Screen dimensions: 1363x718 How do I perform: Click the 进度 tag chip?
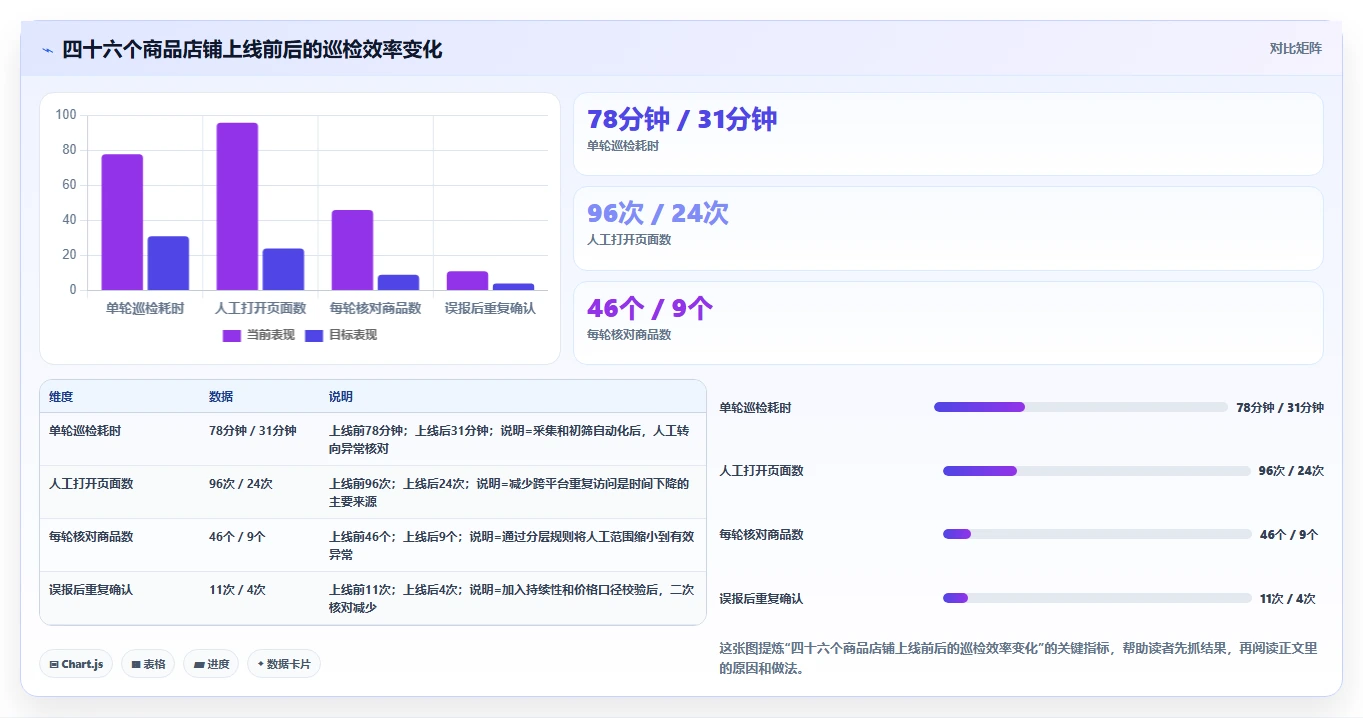(x=211, y=664)
